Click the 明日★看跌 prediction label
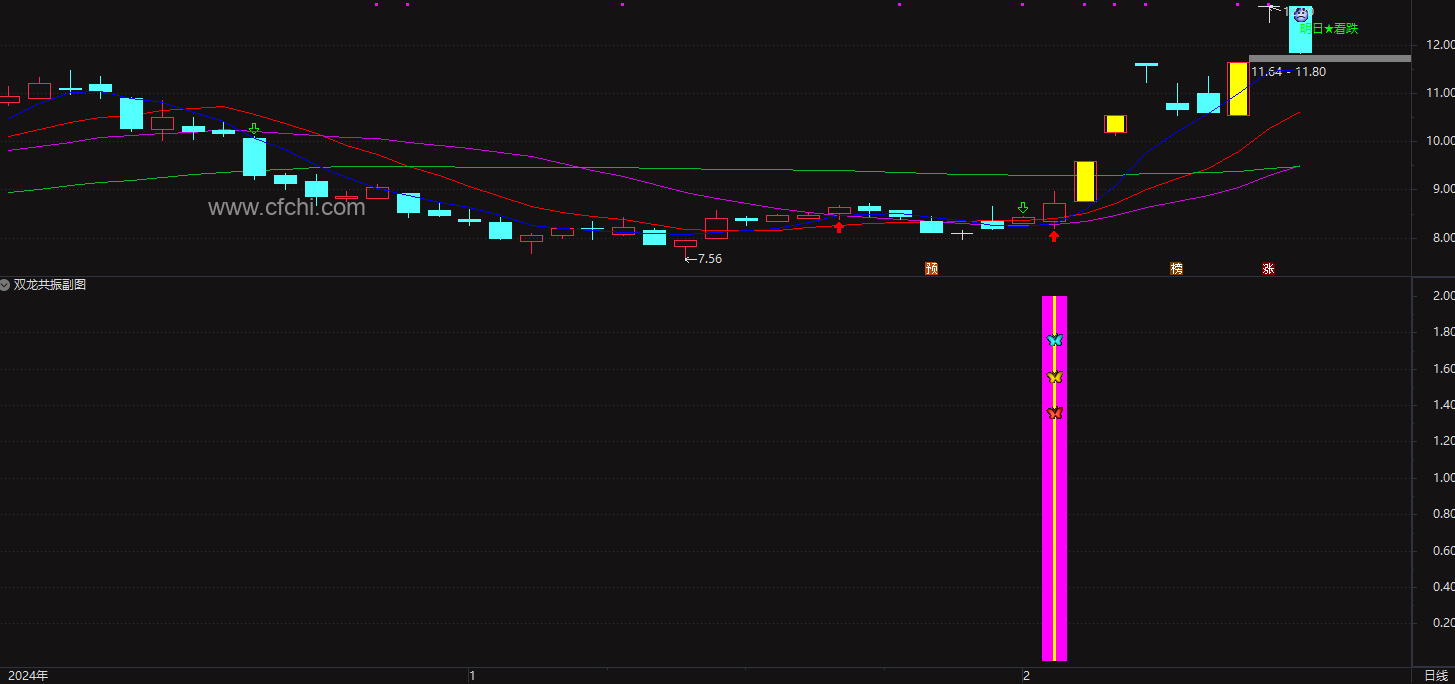The image size is (1455, 684). click(x=1329, y=29)
